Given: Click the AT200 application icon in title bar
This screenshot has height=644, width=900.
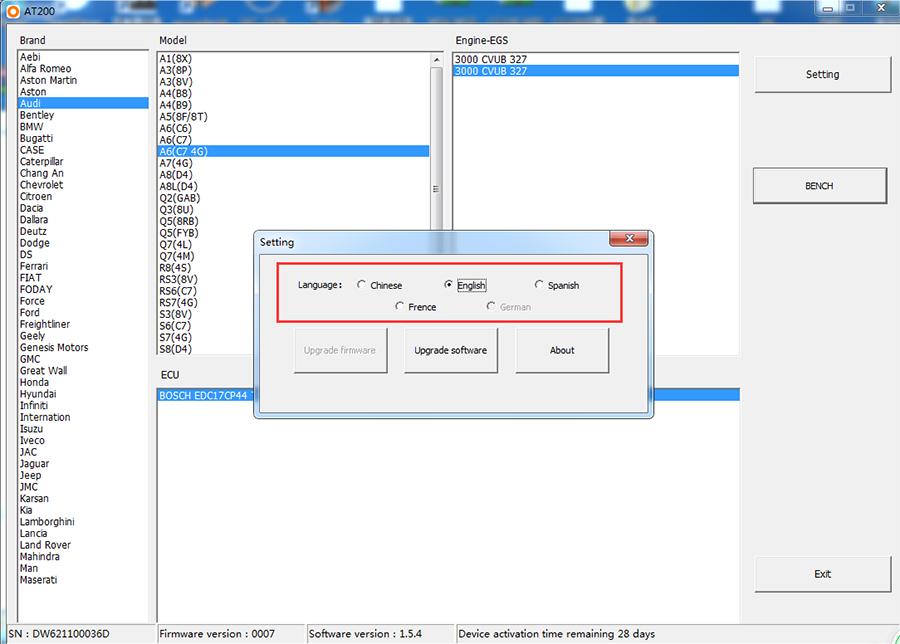Looking at the screenshot, I should (12, 11).
